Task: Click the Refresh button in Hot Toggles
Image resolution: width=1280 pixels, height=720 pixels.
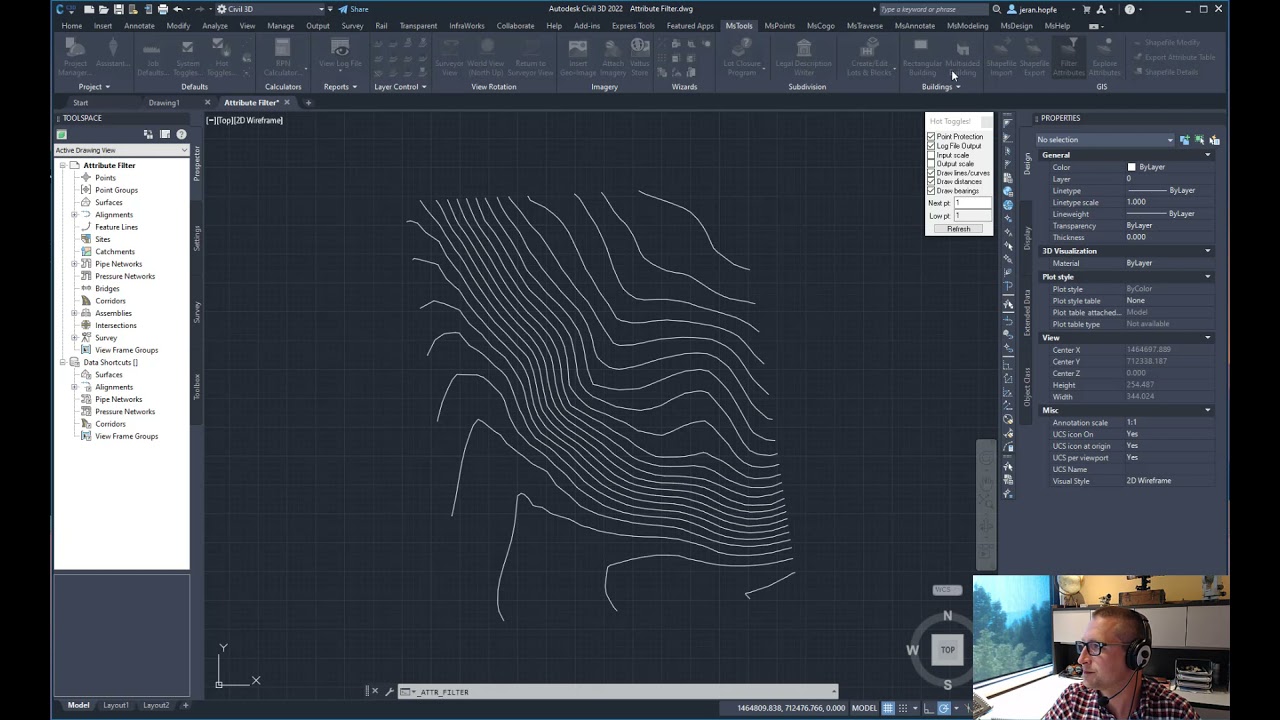Action: (959, 229)
